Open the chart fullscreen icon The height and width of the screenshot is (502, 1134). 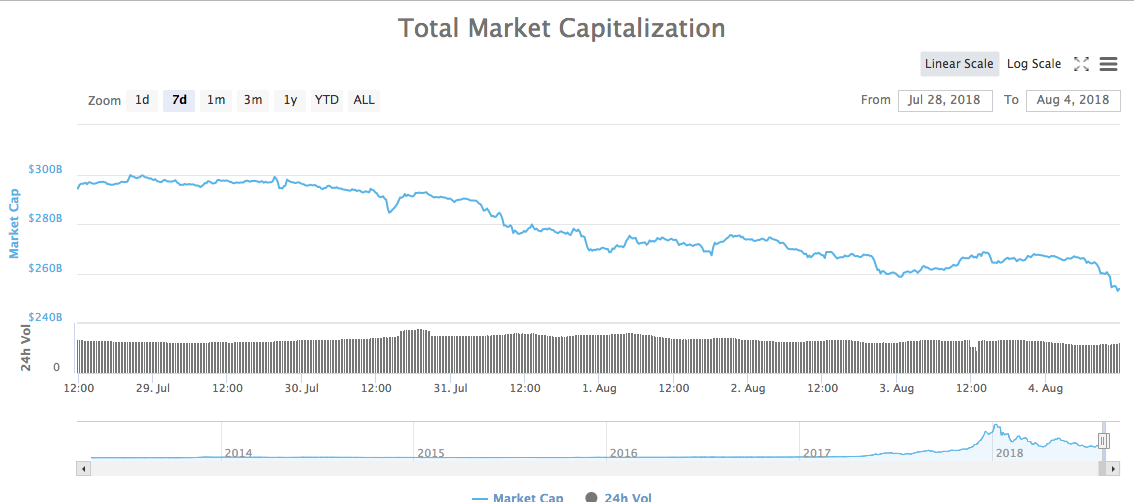pyautogui.click(x=1081, y=64)
